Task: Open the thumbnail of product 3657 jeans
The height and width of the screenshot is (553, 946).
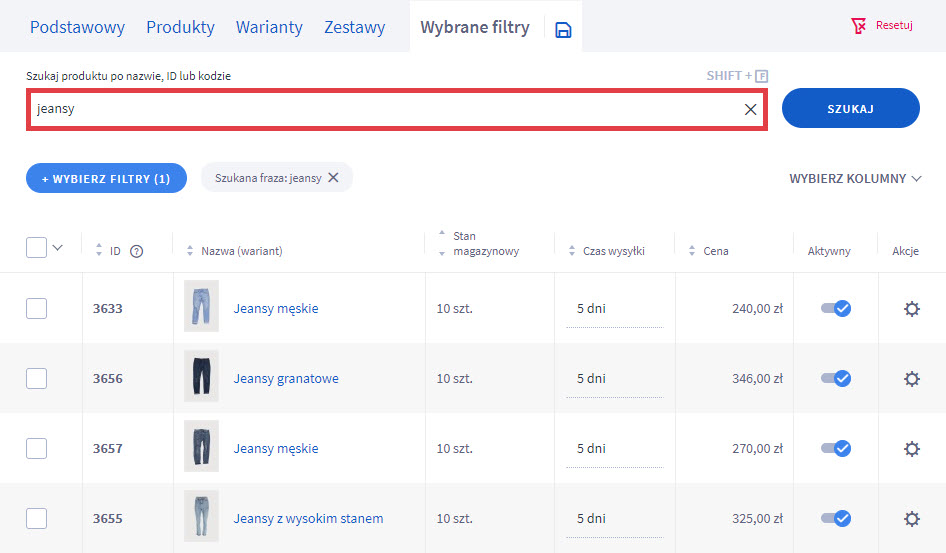Action: [202, 446]
